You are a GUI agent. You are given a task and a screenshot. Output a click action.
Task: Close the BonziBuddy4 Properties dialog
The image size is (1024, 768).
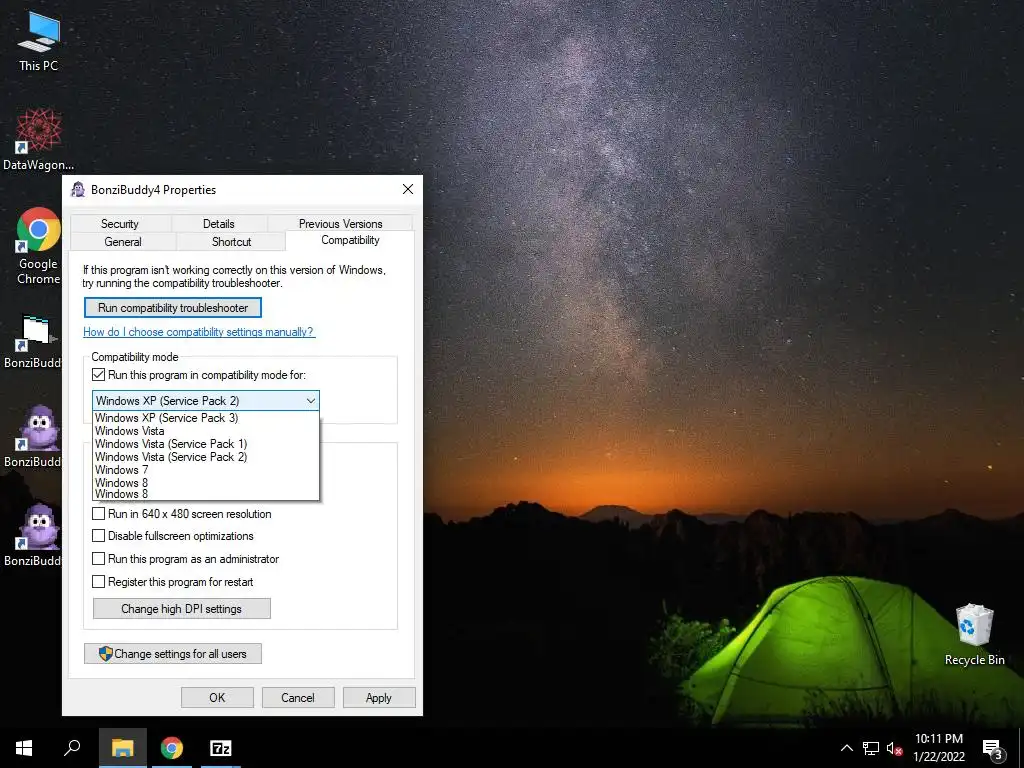click(x=408, y=189)
